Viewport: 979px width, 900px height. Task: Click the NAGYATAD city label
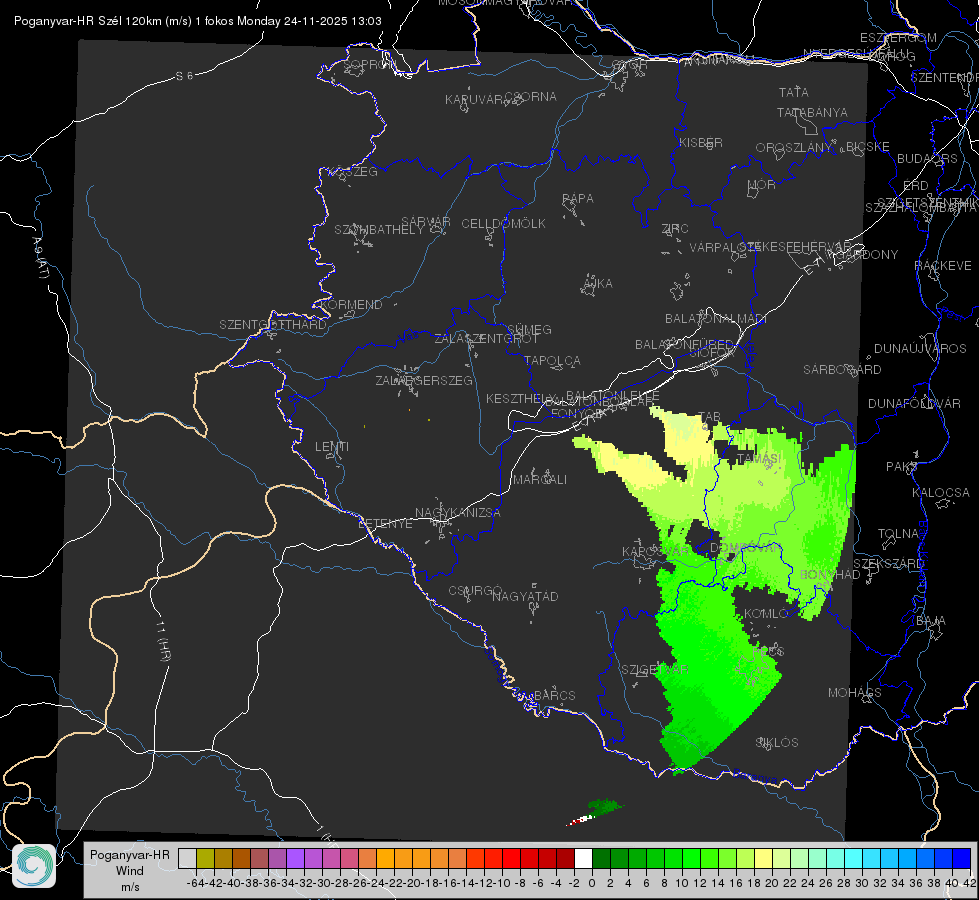(525, 596)
